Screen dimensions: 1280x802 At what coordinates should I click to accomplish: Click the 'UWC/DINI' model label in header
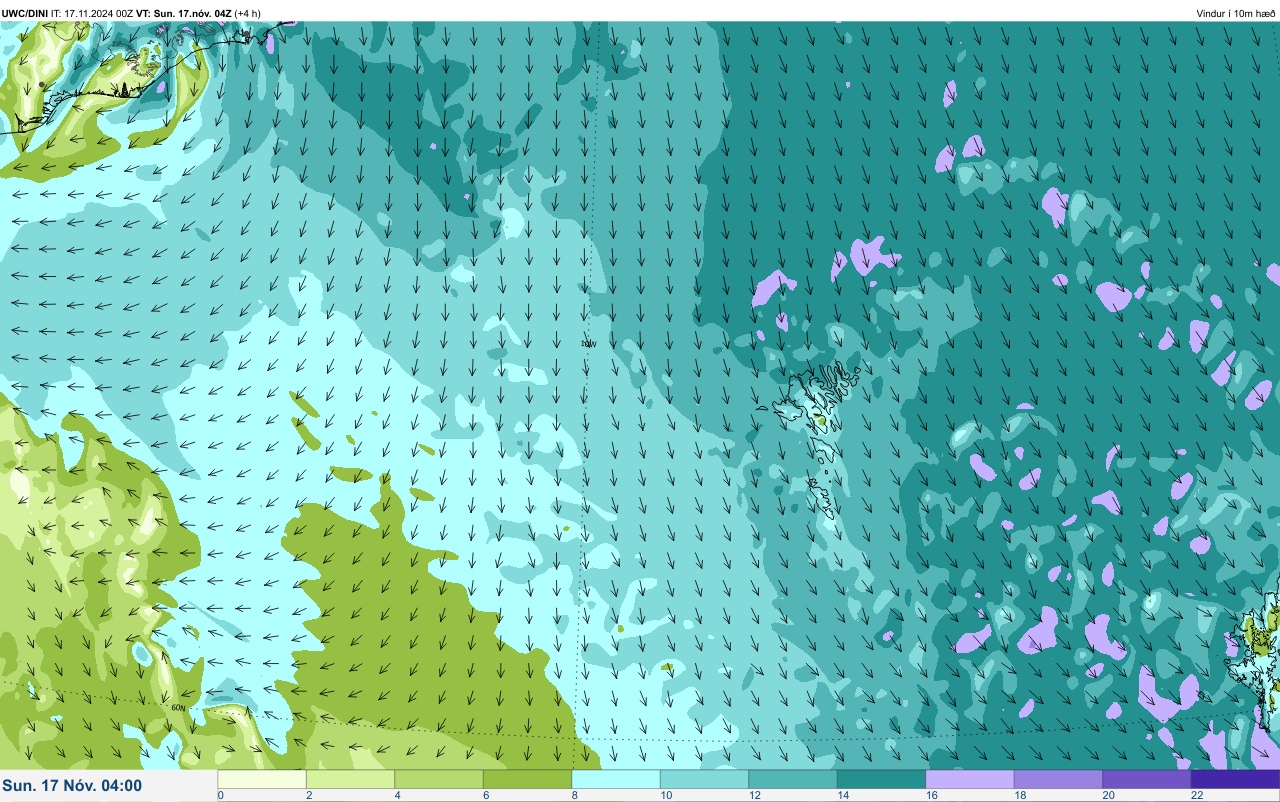[24, 13]
